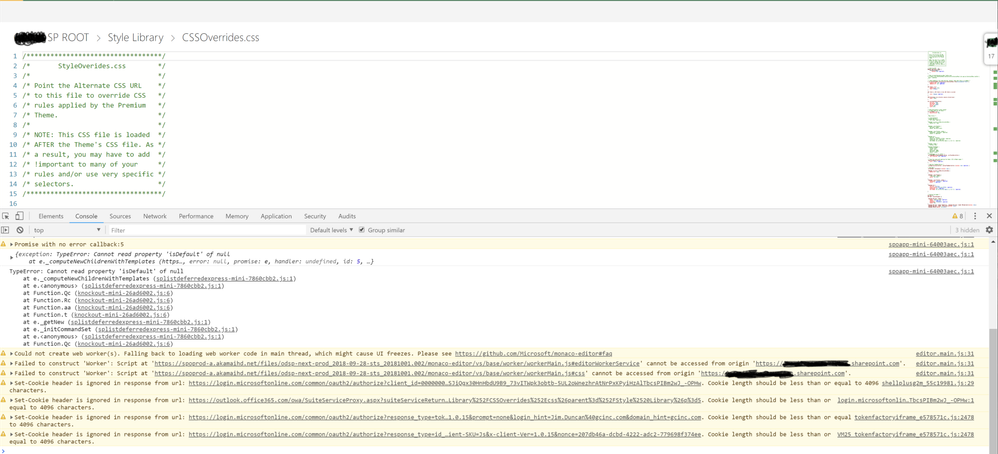Show the console sidebar icon

coord(6,230)
